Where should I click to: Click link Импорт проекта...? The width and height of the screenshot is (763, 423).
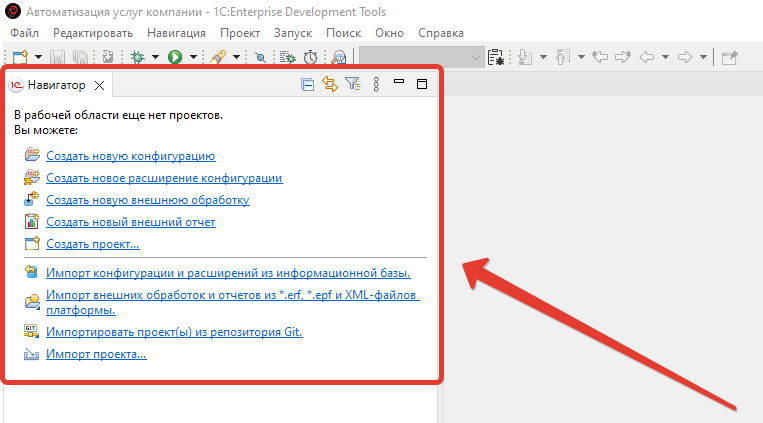(96, 354)
